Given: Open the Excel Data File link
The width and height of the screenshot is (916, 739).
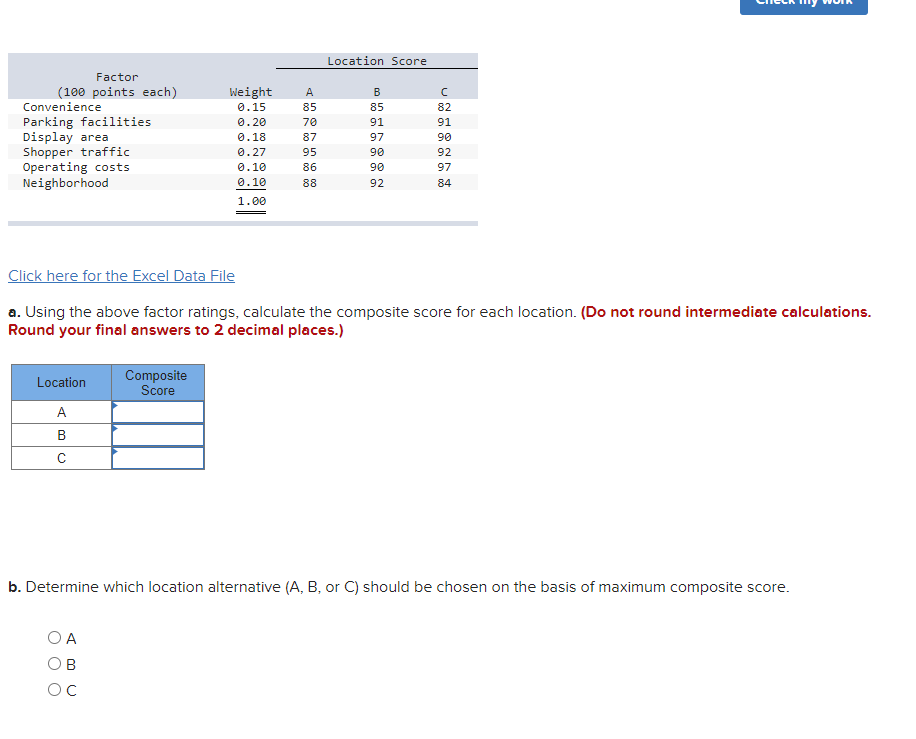Looking at the screenshot, I should click(121, 276).
